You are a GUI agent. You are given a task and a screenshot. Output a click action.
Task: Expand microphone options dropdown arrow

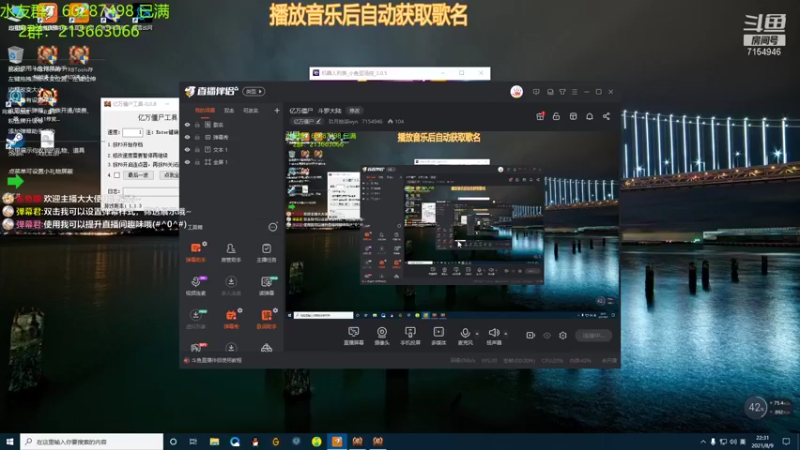[477, 334]
